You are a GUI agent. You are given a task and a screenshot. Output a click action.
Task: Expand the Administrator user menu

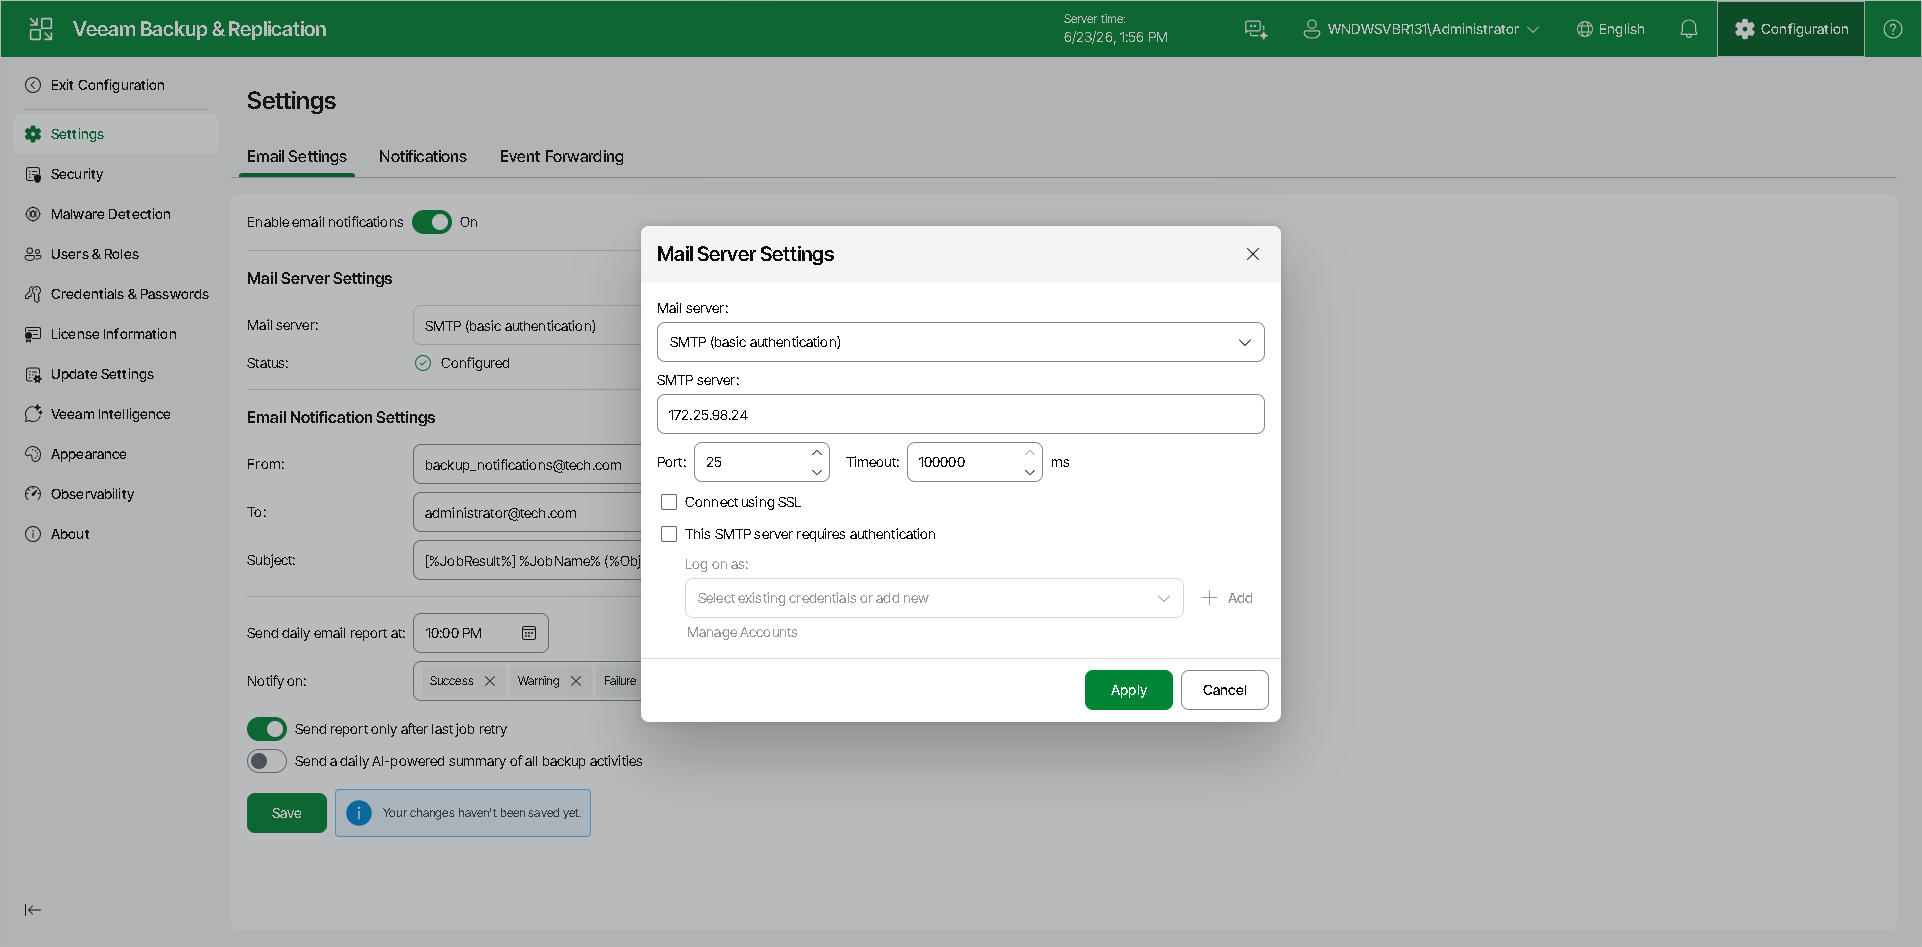(1421, 29)
